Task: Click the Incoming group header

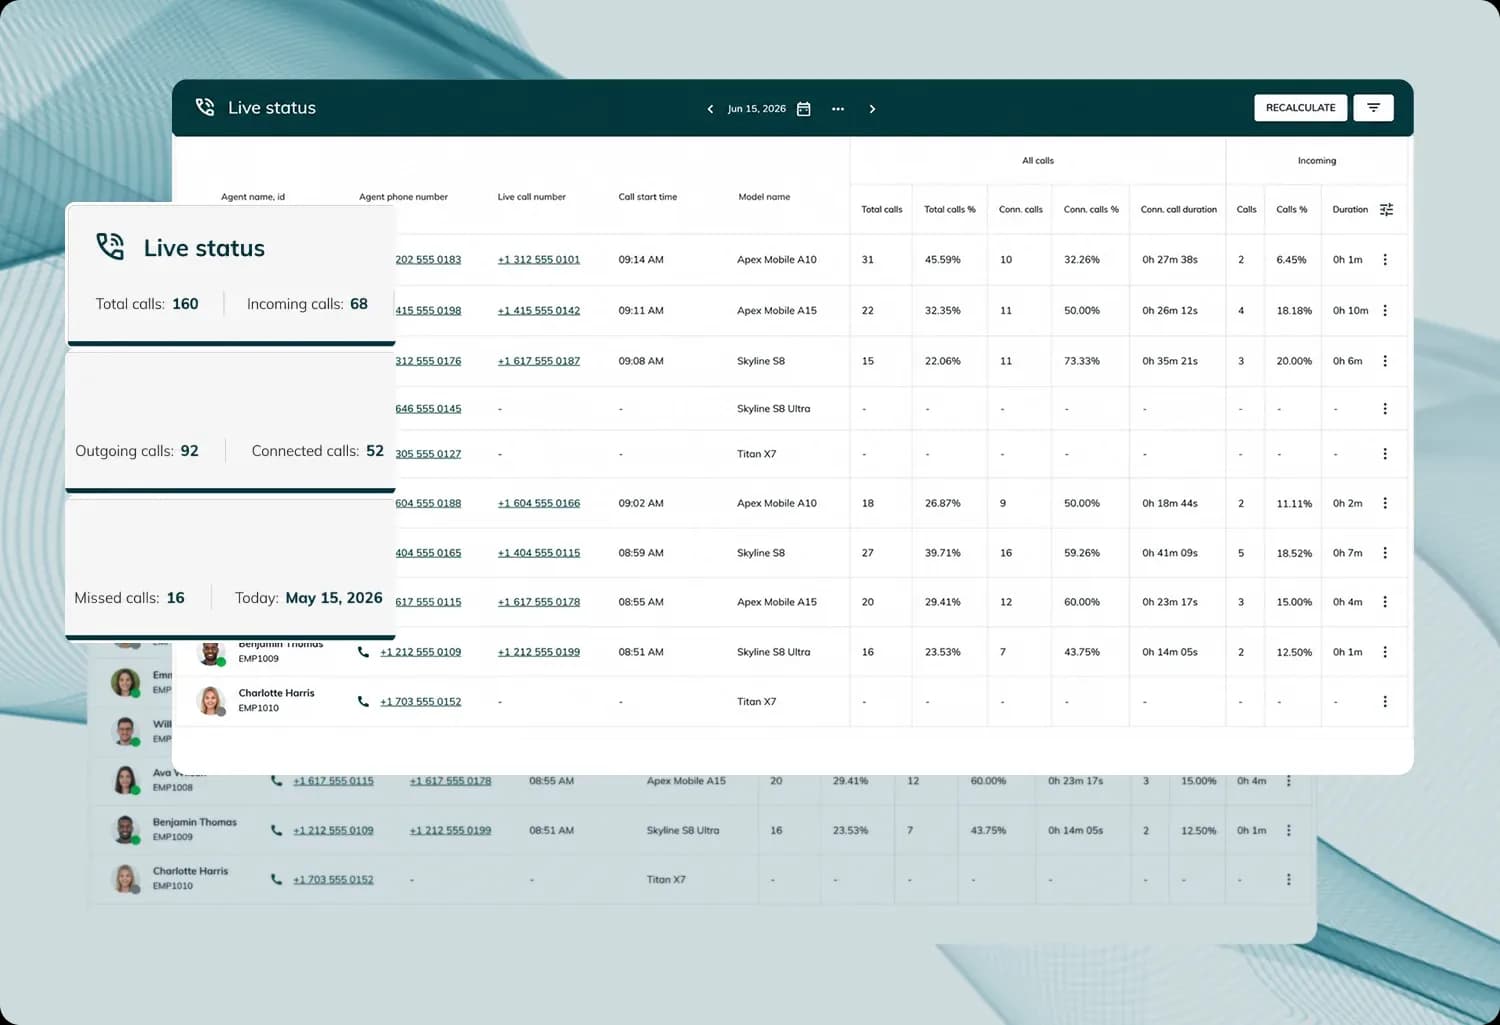Action: pos(1317,161)
